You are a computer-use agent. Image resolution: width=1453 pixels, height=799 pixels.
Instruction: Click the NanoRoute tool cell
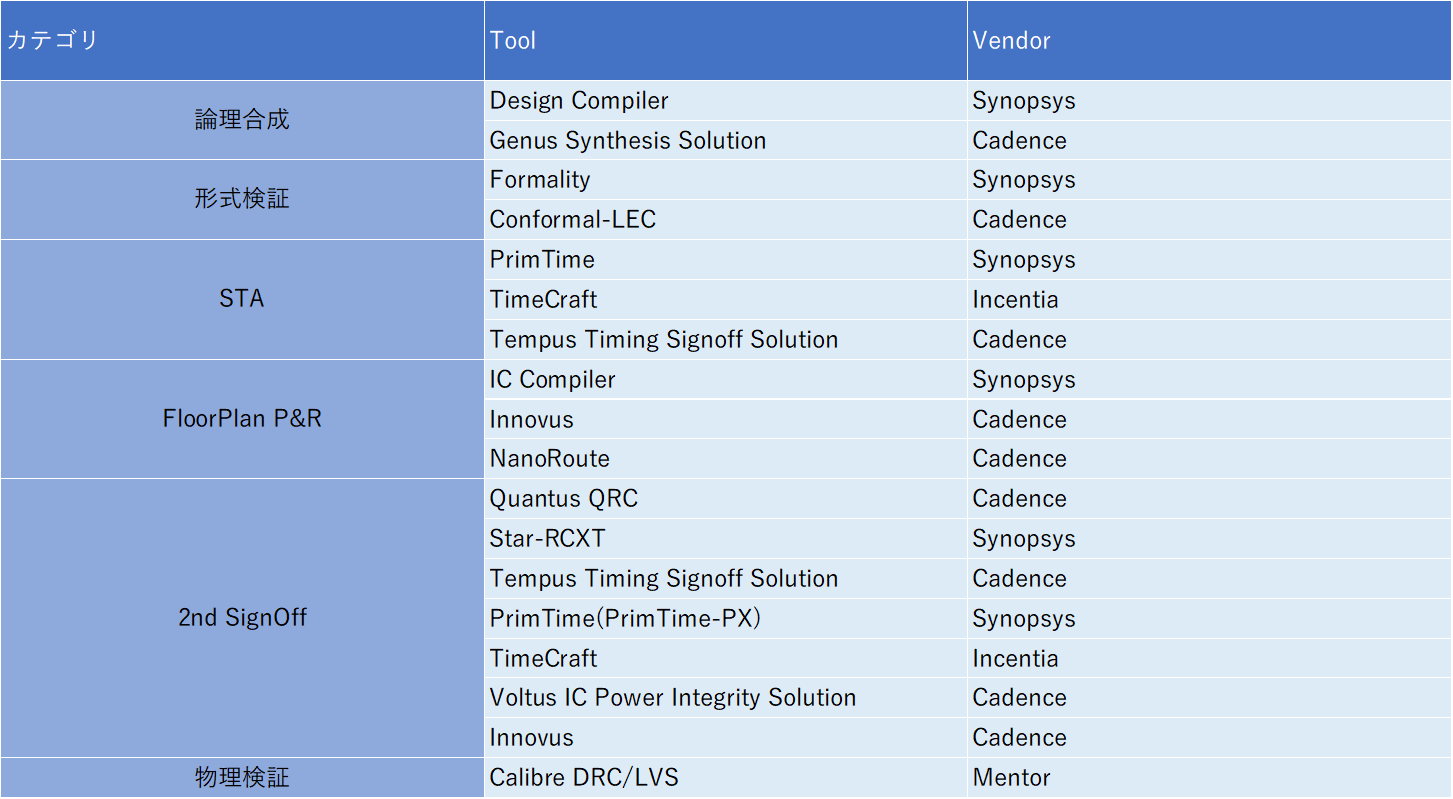tap(725, 459)
